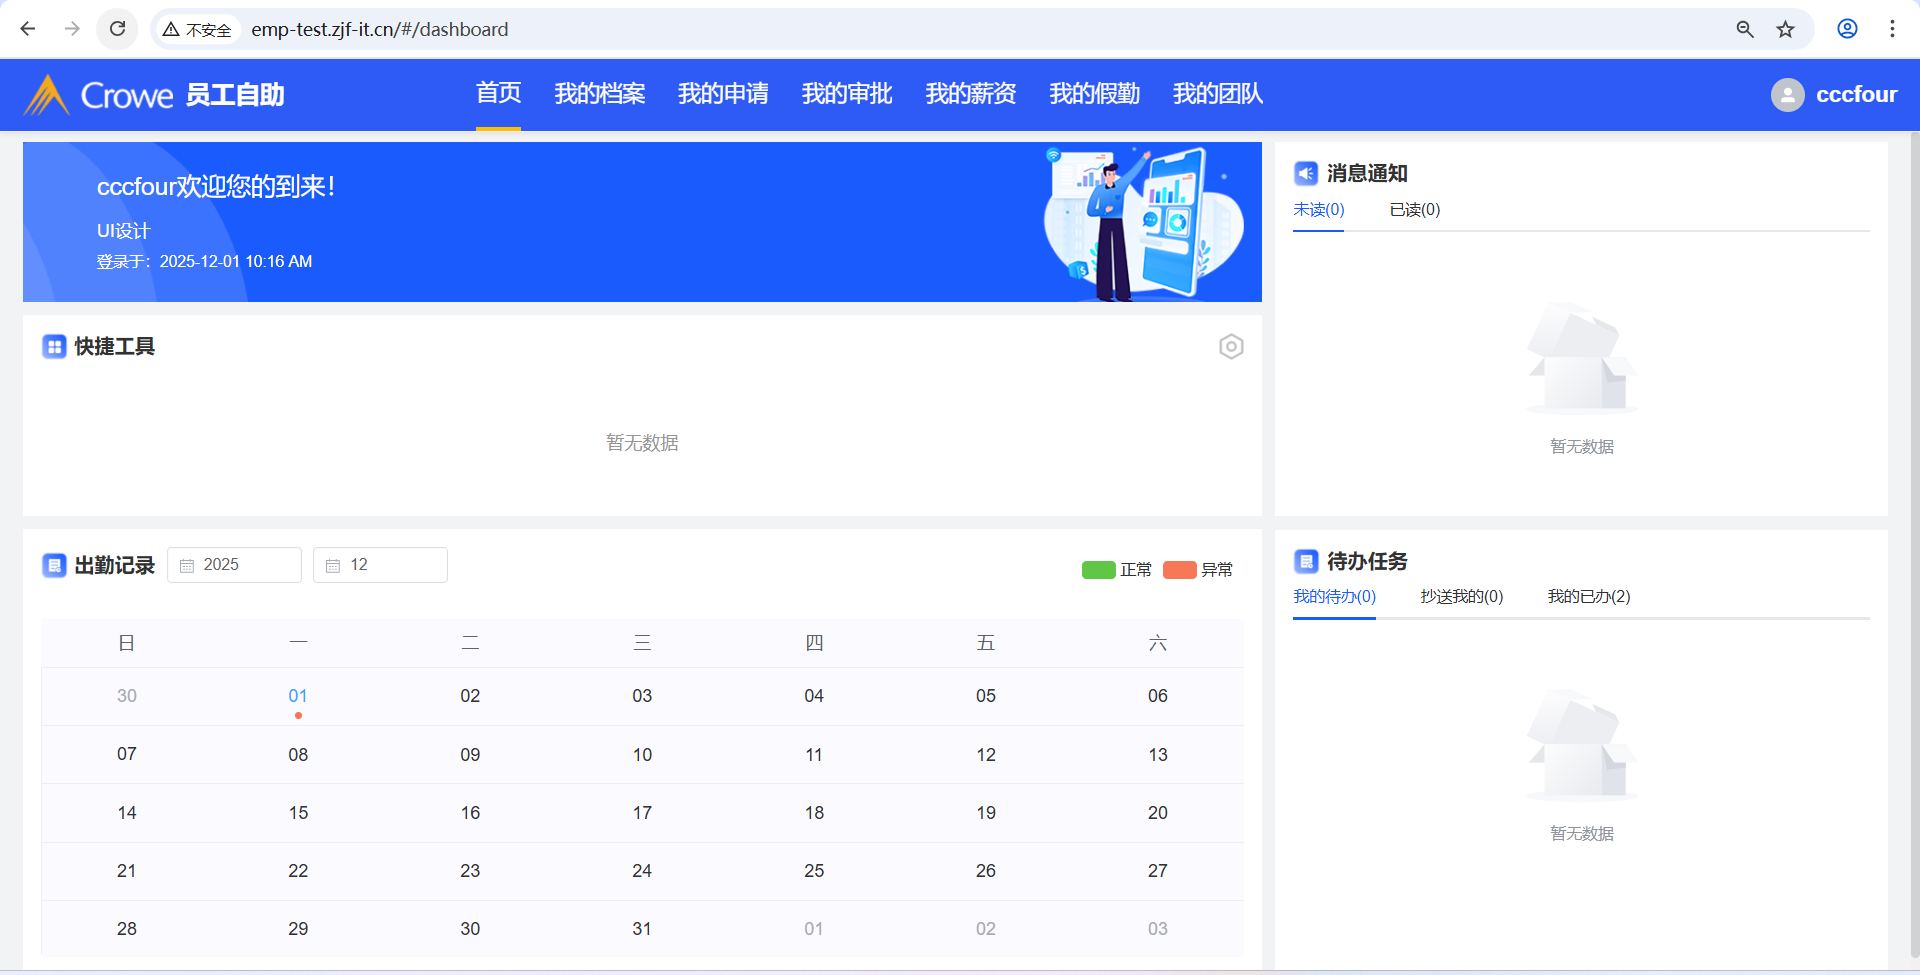Click the attendance record panel icon
Screen dimensions: 1920x975
(54, 566)
